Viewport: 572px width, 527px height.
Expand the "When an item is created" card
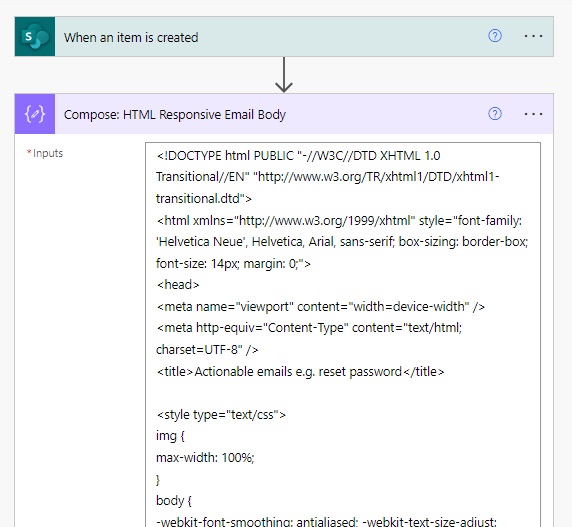click(131, 37)
